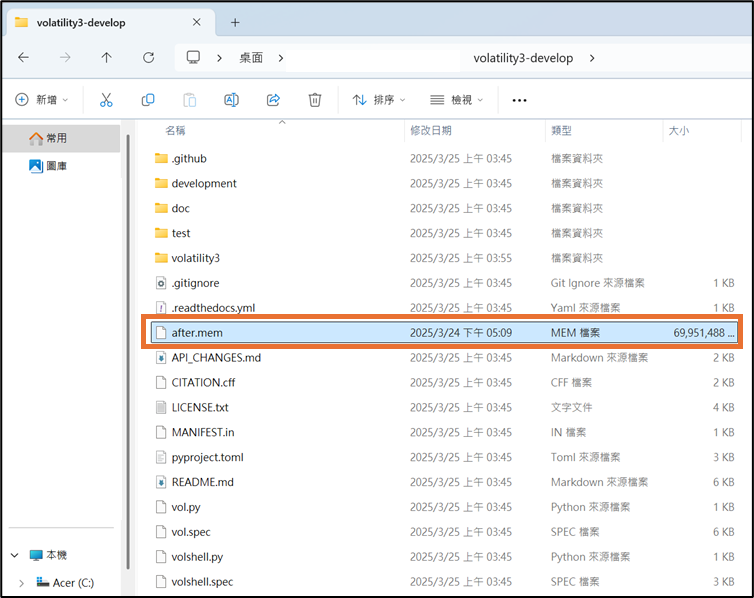Click the LICENSE.txt file icon

[161, 408]
